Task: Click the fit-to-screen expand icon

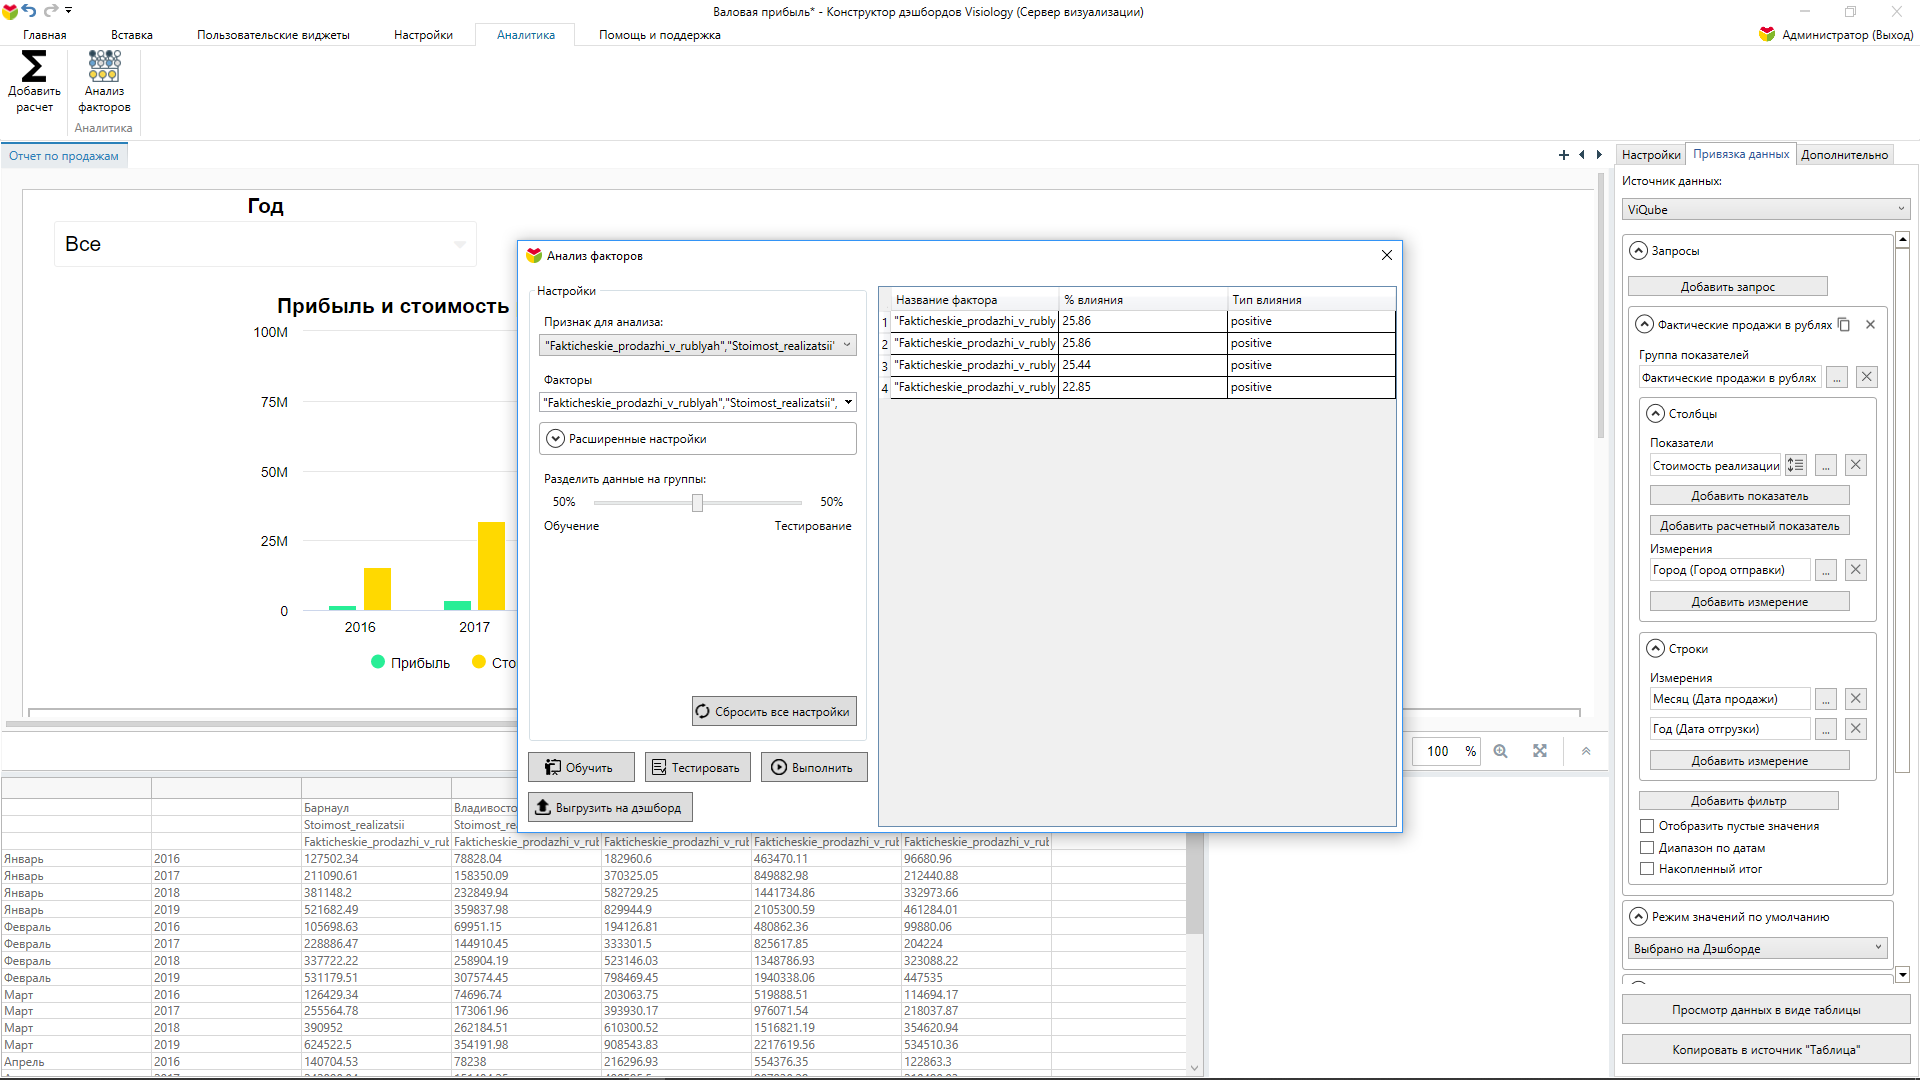Action: pyautogui.click(x=1540, y=751)
